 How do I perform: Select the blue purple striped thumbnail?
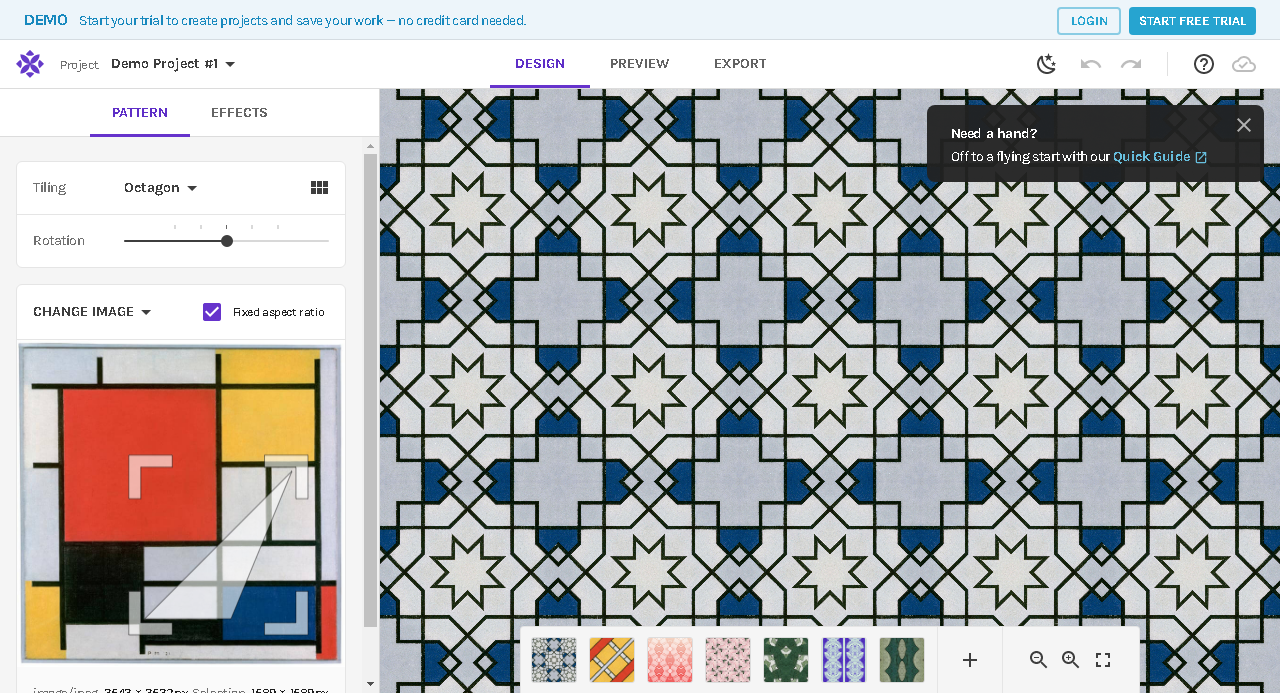coord(844,660)
